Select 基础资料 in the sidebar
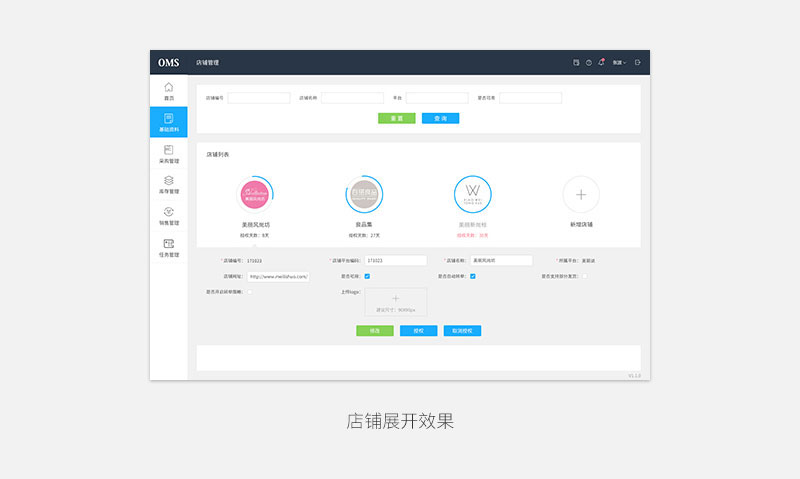 168,122
